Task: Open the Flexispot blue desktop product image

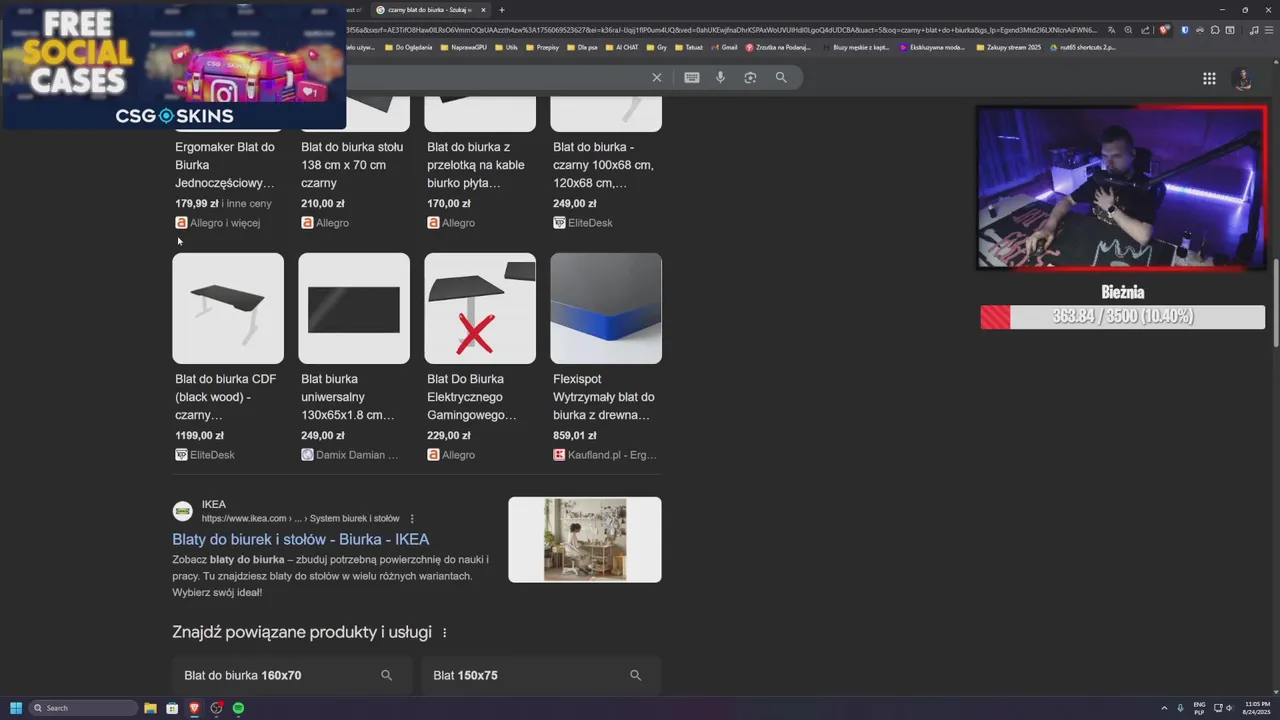Action: point(606,308)
